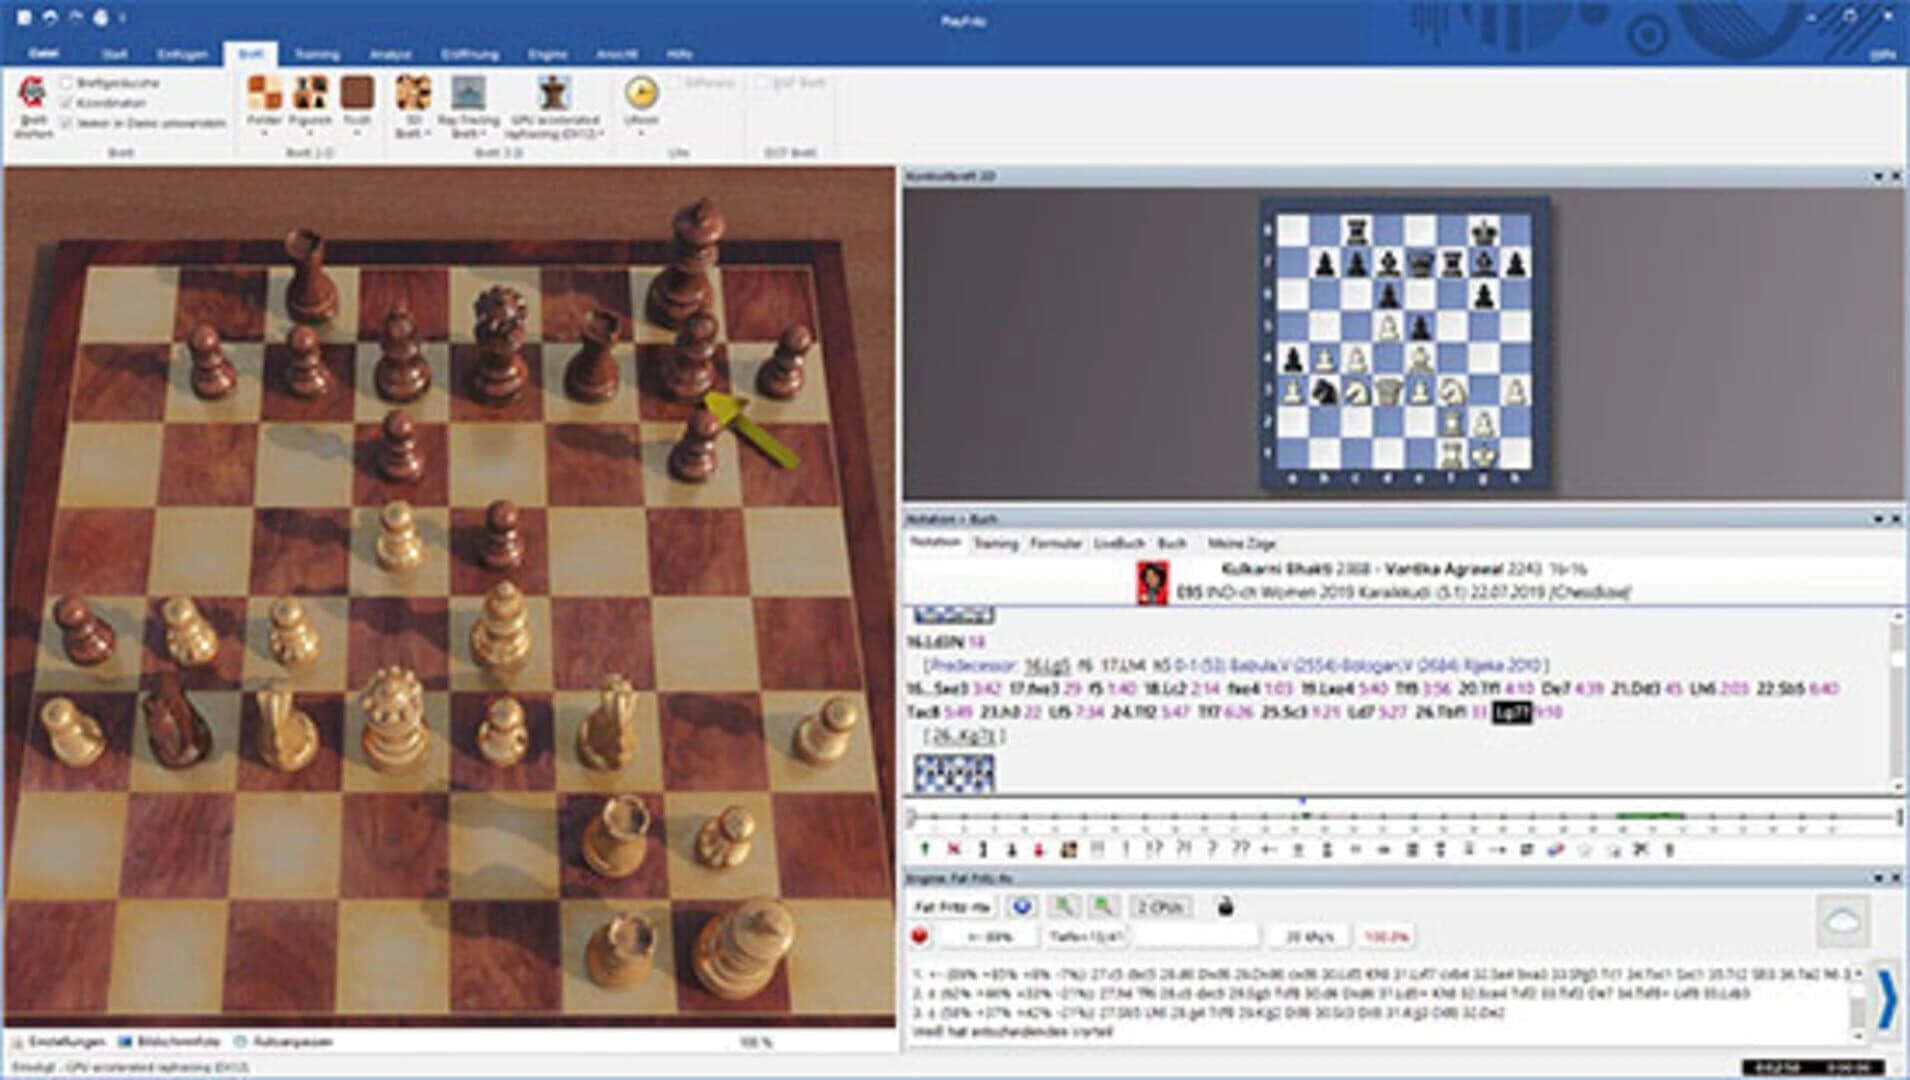Image resolution: width=1910 pixels, height=1080 pixels.
Task: Uncheck the Koordination checkbox
Action: coord(65,101)
